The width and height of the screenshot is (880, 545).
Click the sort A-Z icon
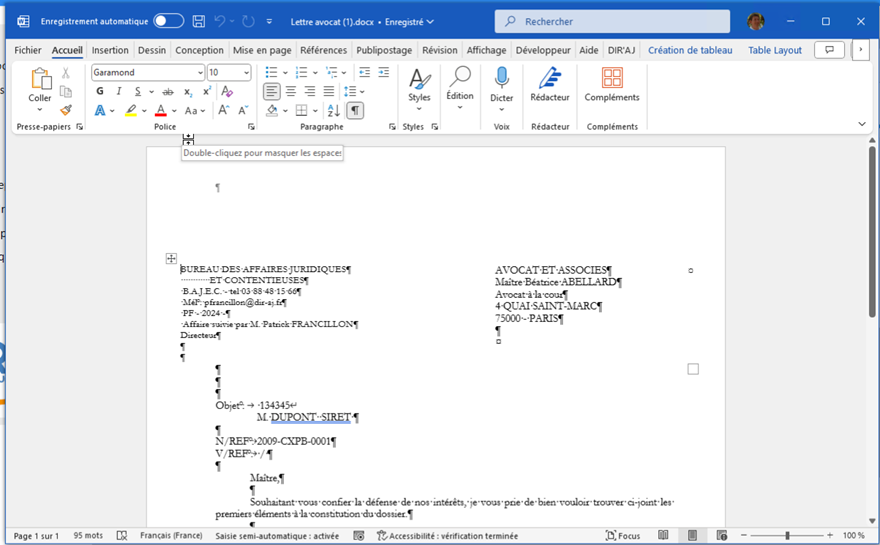[x=333, y=111]
